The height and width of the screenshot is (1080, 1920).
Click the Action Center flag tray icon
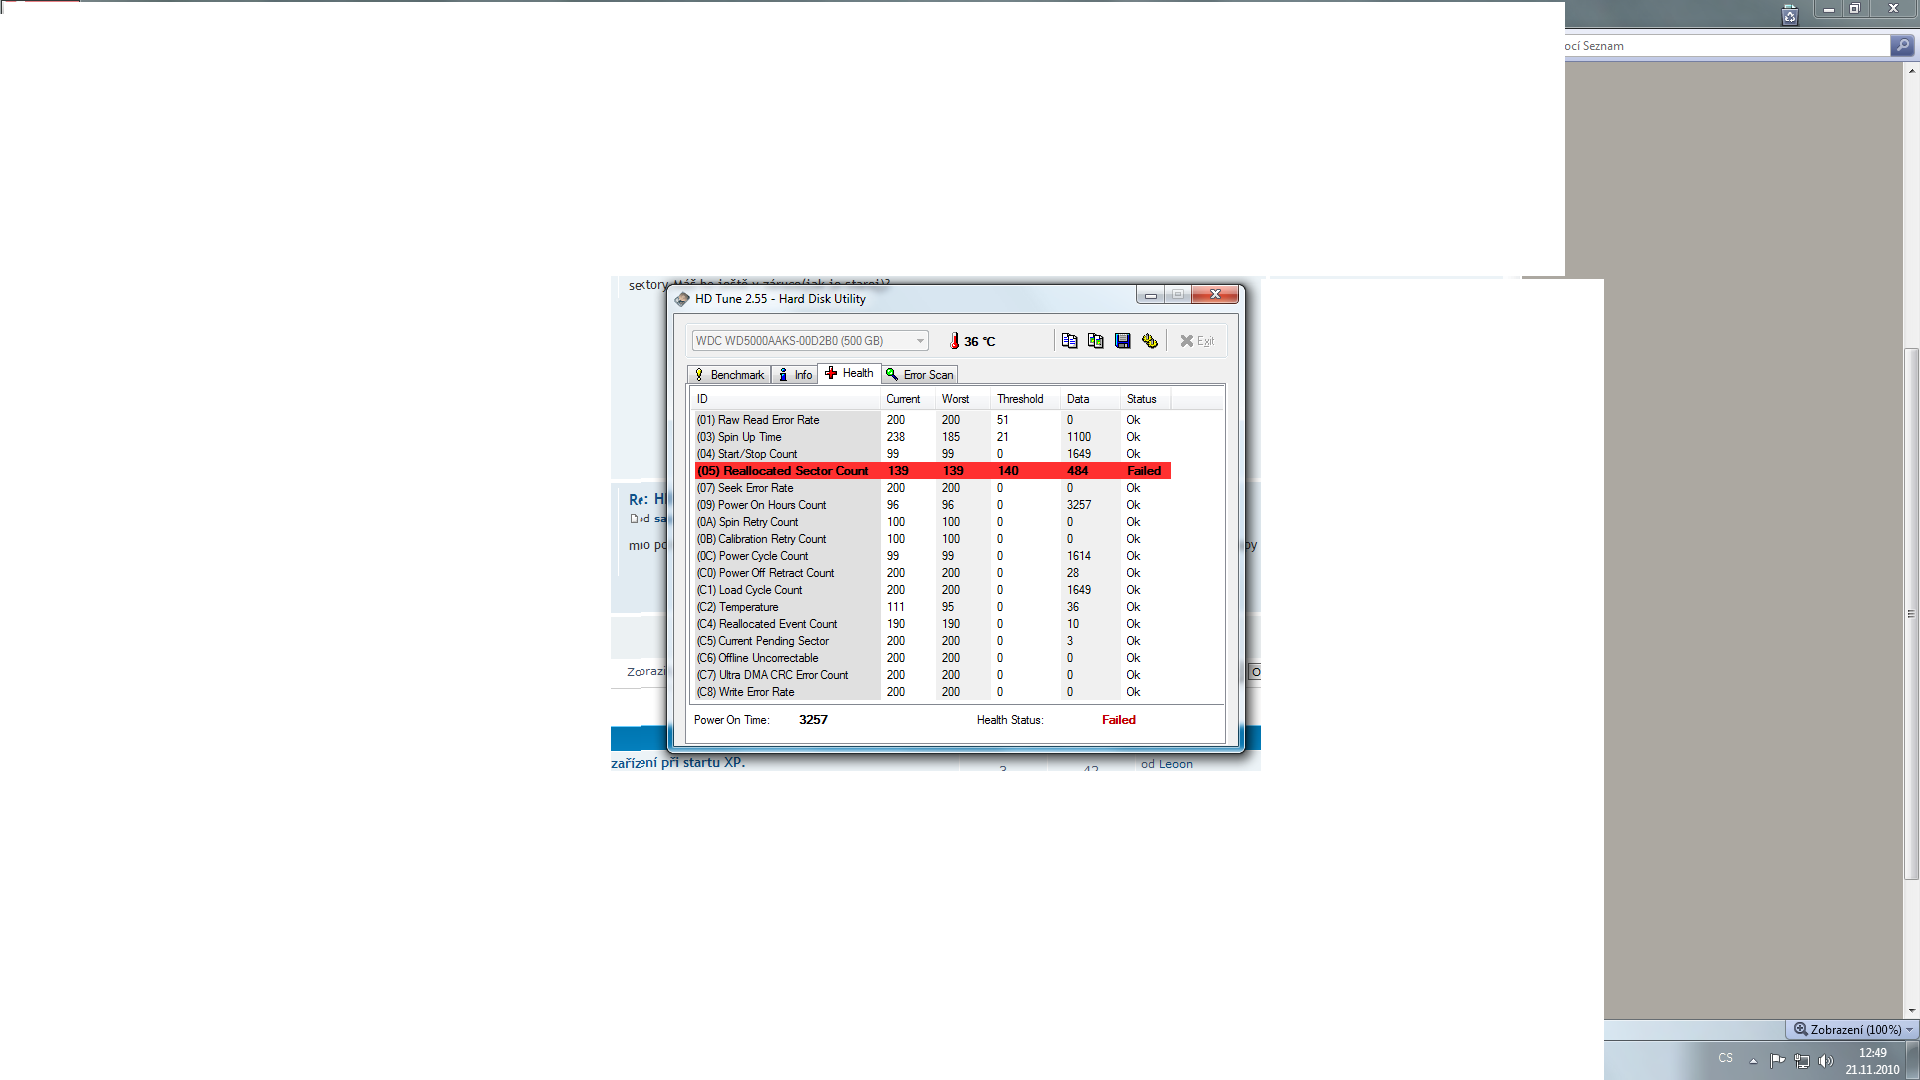tap(1777, 1060)
